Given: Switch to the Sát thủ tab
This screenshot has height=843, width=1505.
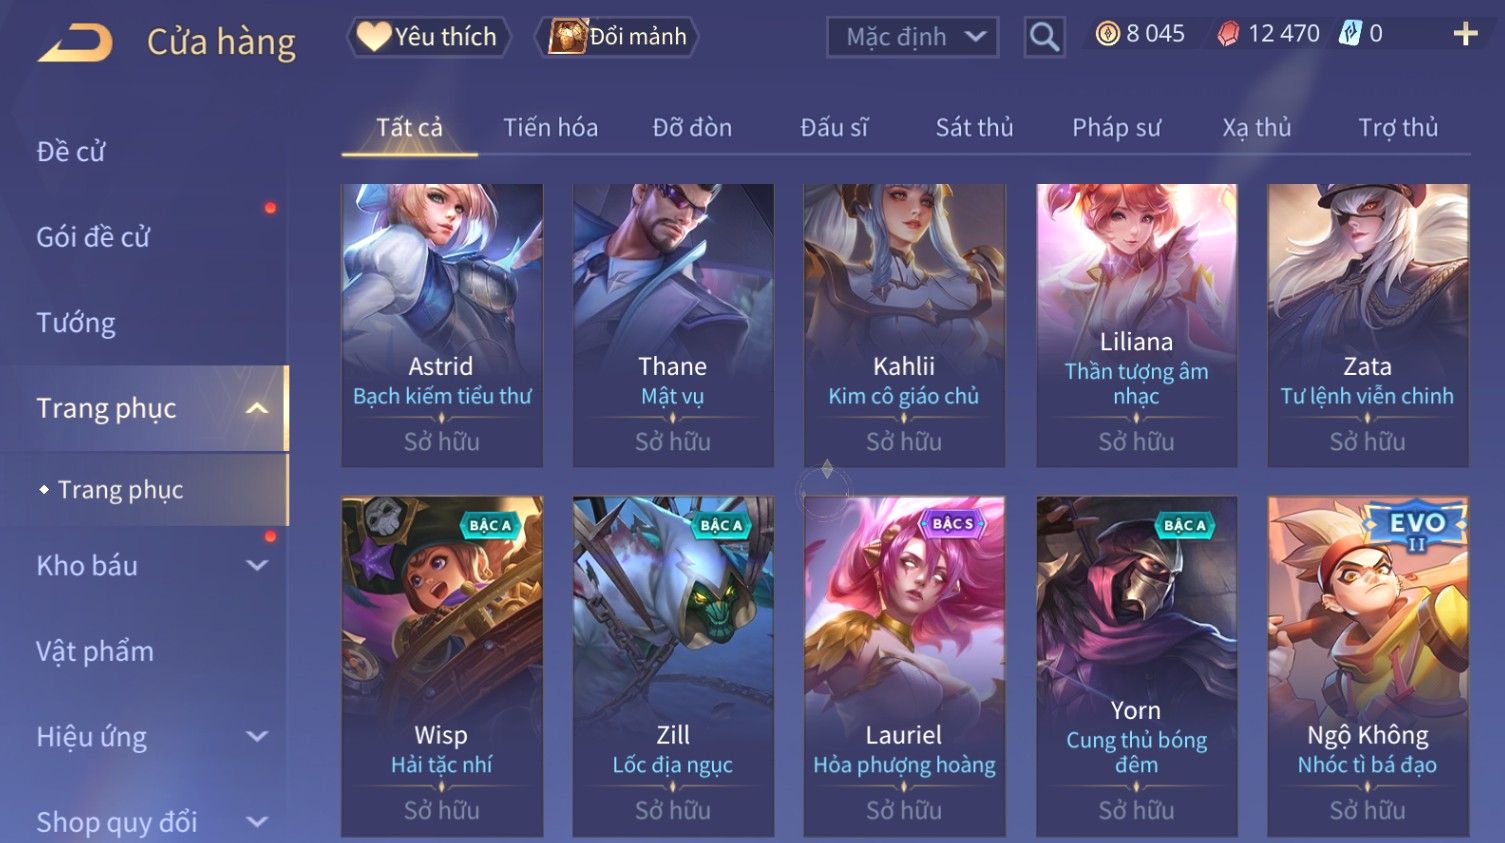Looking at the screenshot, I should [x=974, y=128].
